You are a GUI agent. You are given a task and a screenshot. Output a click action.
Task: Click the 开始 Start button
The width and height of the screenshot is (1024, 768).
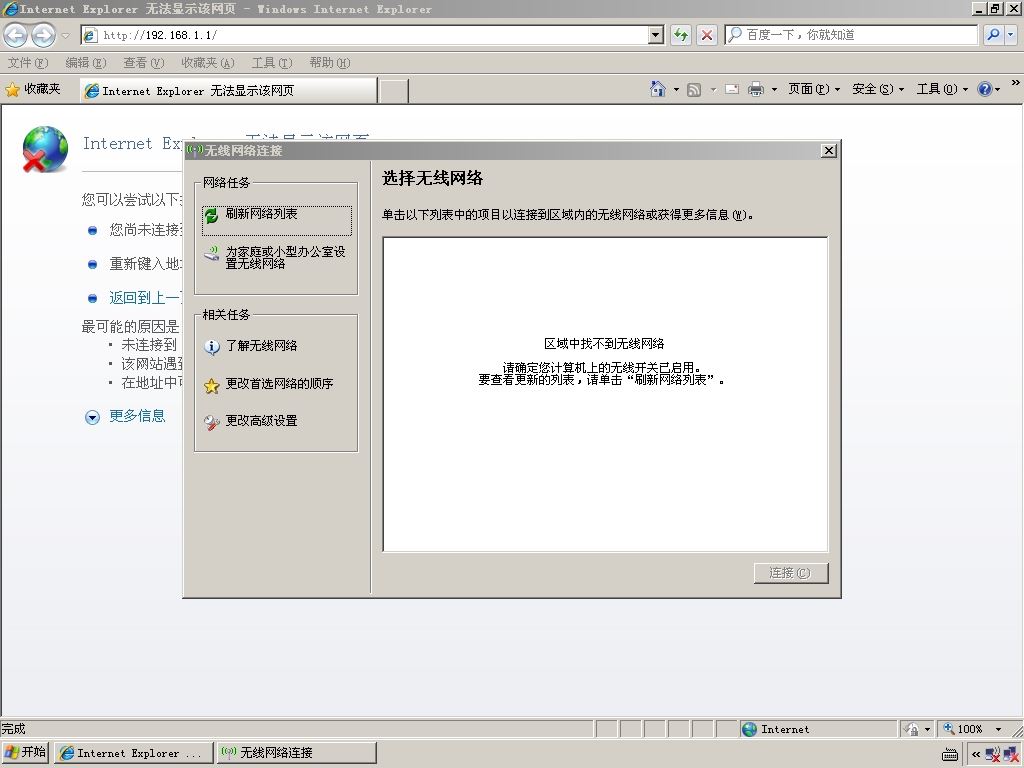25,753
